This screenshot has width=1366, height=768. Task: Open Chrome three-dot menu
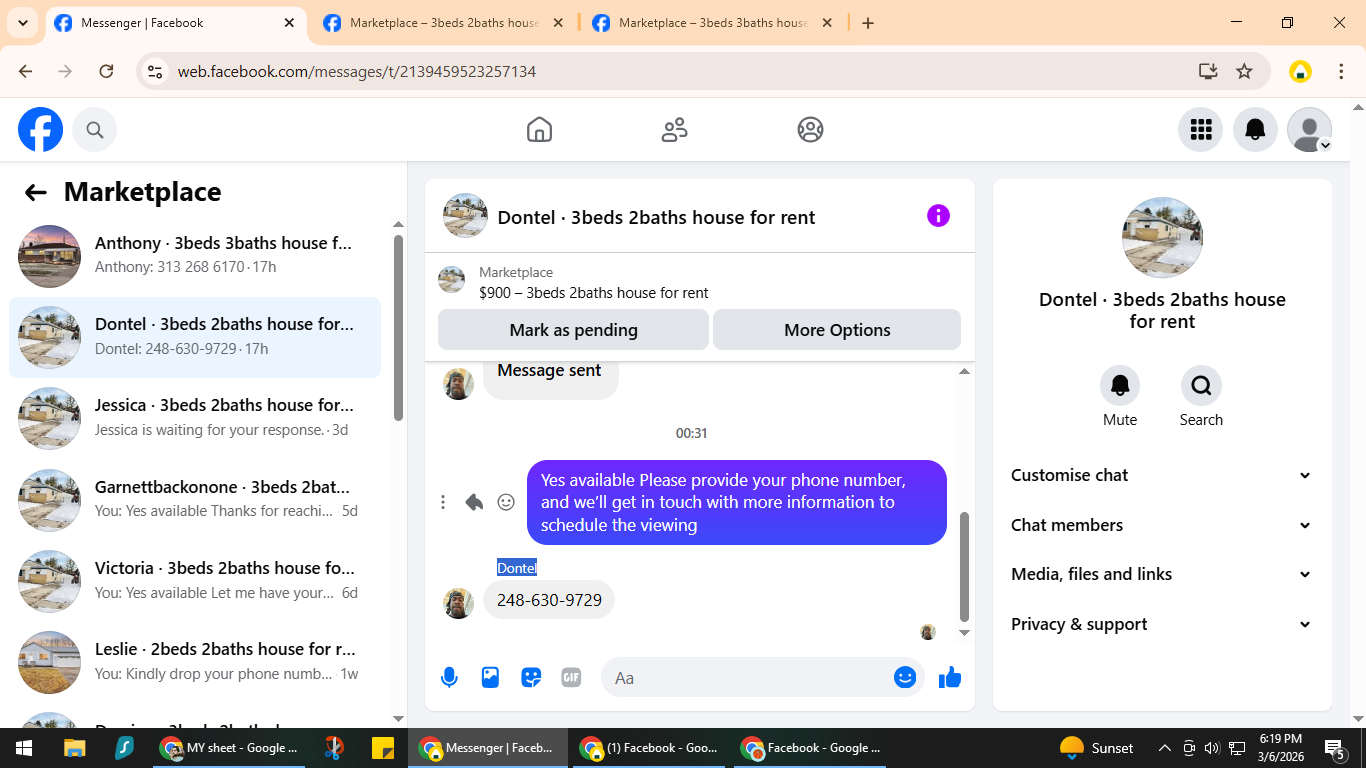point(1341,71)
